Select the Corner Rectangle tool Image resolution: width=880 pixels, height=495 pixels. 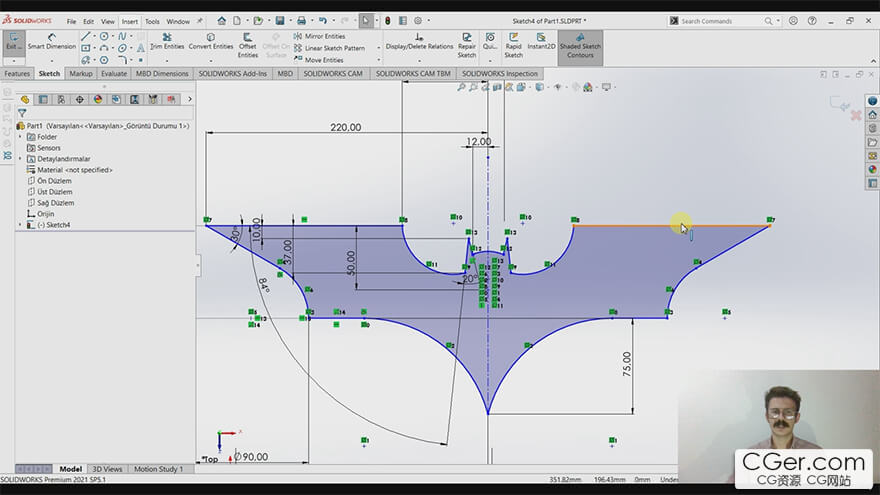(85, 48)
